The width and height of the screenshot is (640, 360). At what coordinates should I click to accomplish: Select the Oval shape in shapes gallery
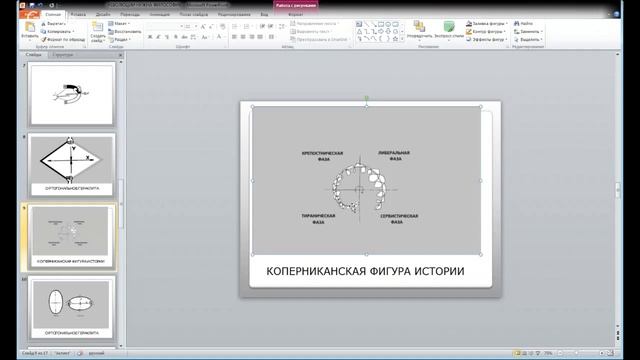388,24
